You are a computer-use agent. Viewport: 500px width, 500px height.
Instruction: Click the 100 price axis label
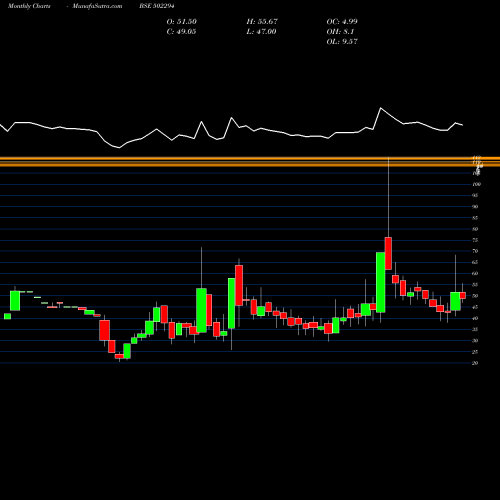pyautogui.click(x=476, y=184)
